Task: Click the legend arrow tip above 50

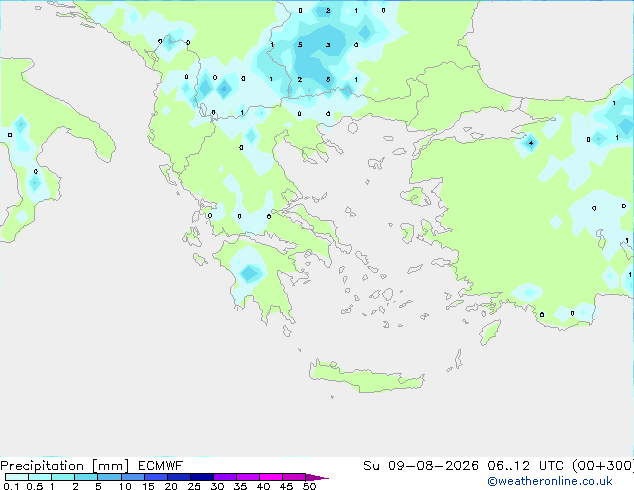Action: click(x=317, y=477)
